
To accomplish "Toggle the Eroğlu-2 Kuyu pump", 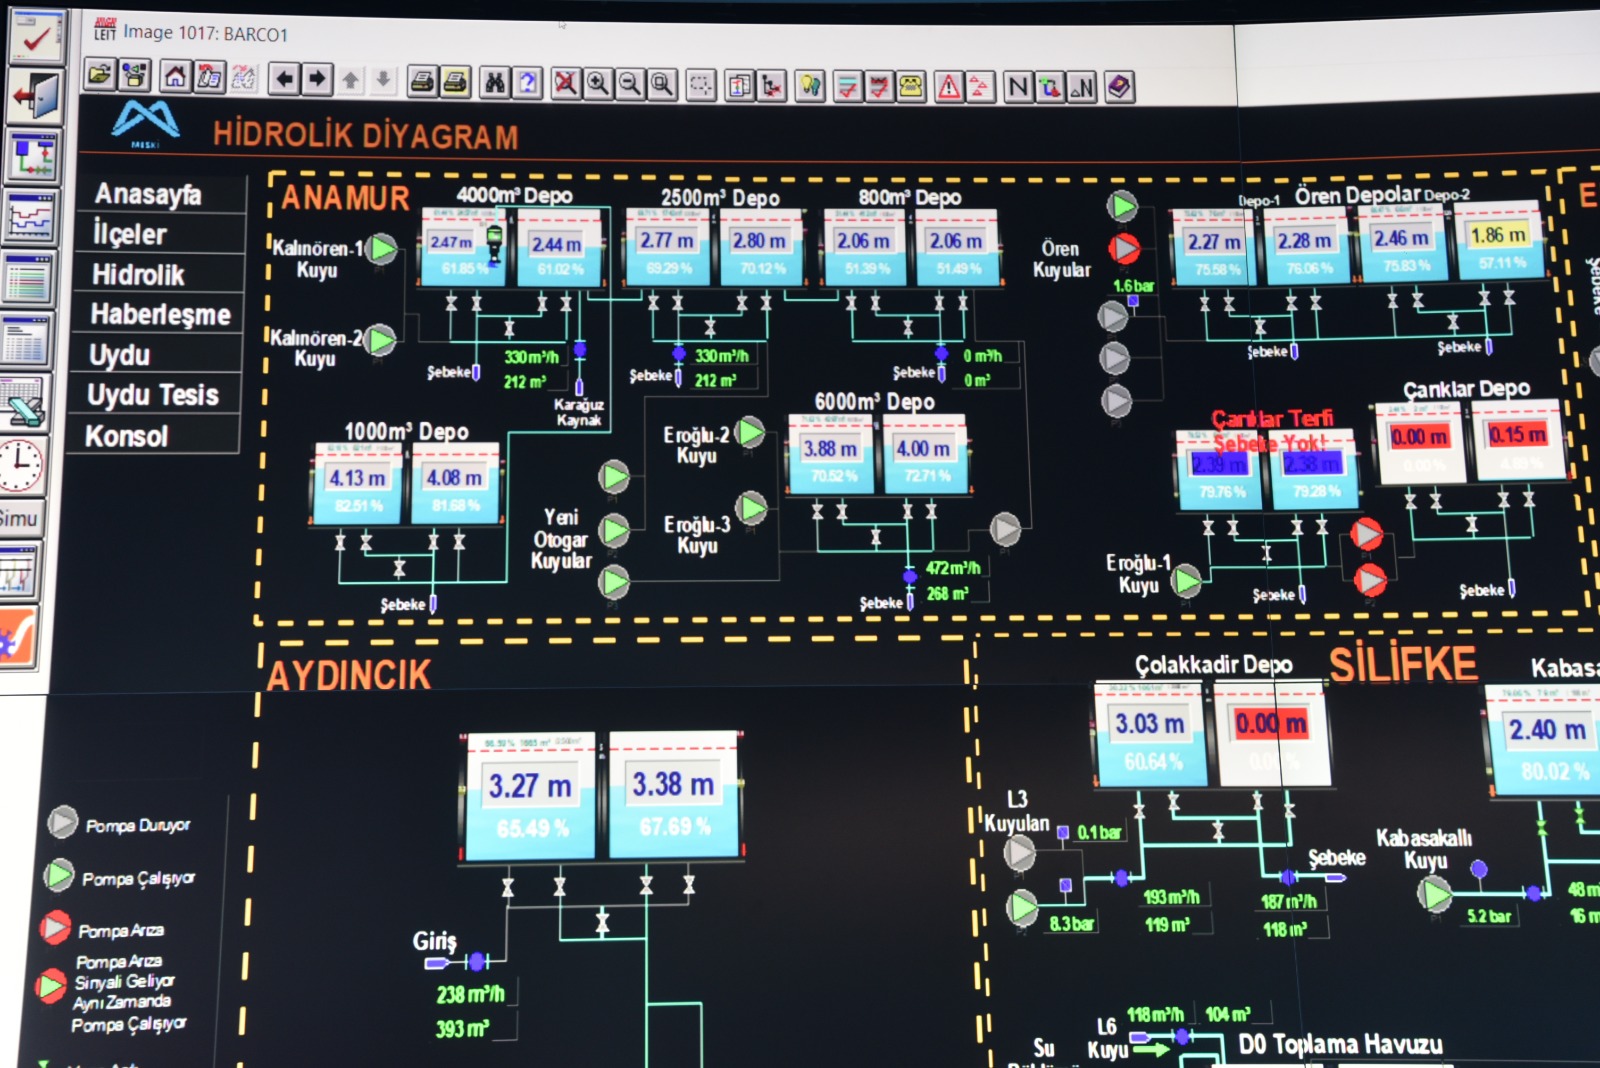I will [x=750, y=433].
